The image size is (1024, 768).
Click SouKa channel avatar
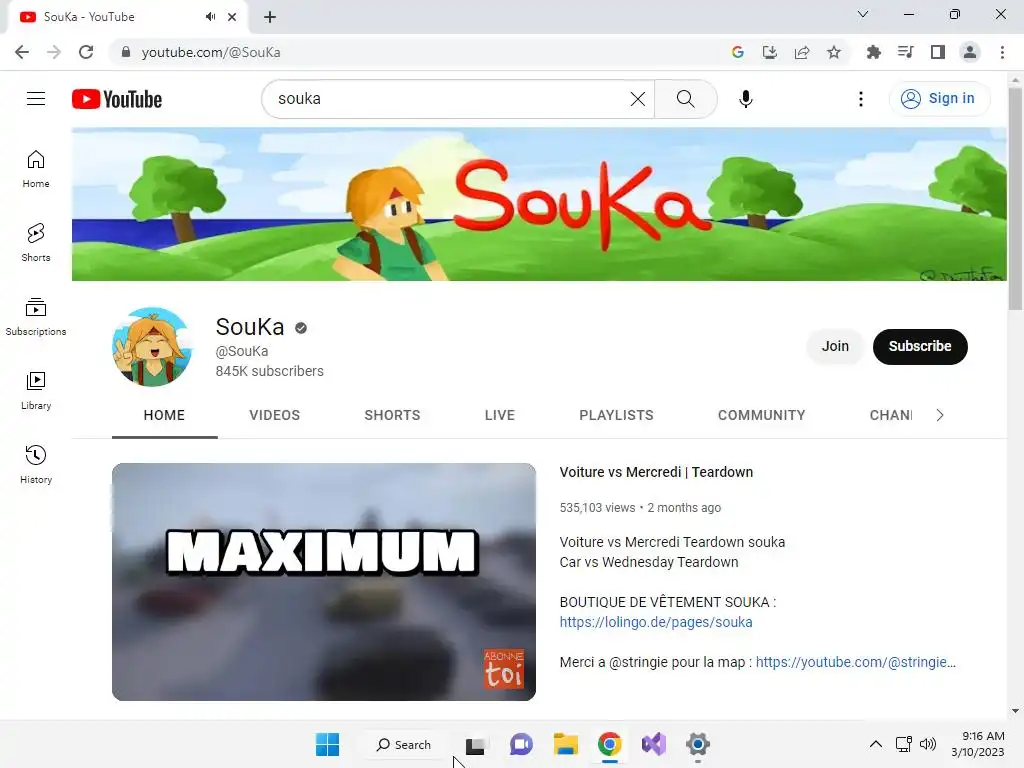click(x=152, y=347)
